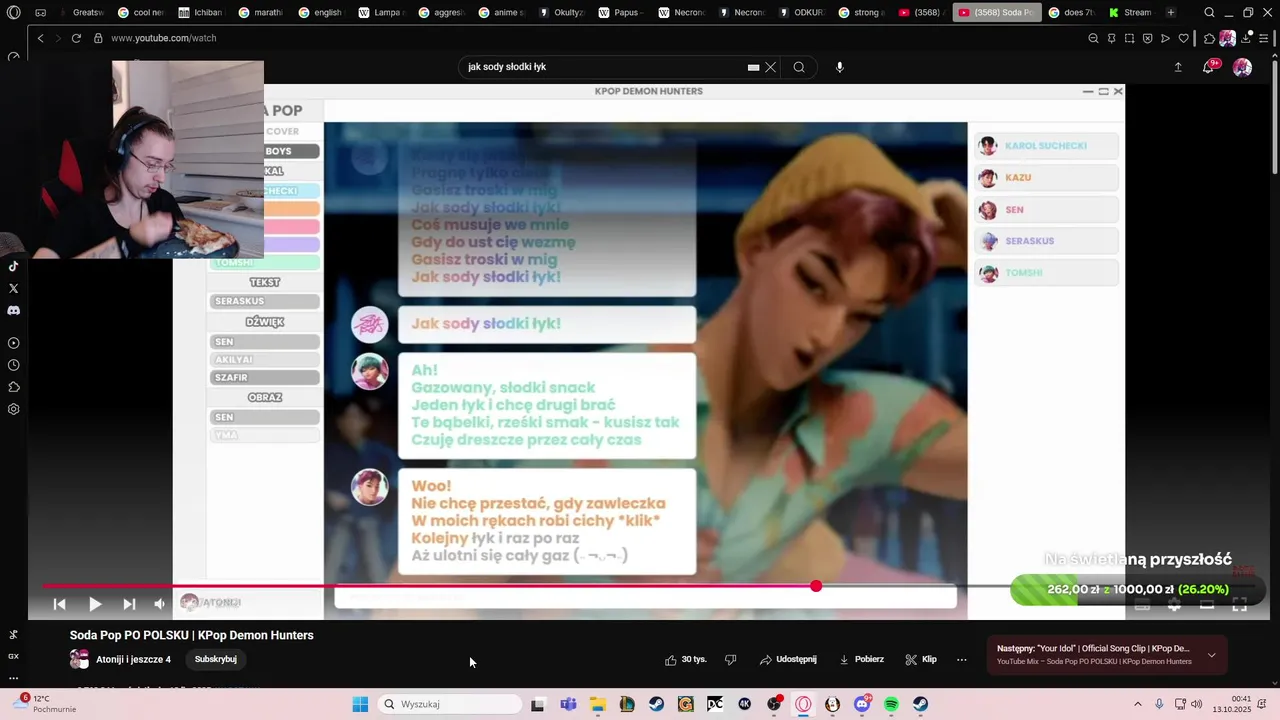Open Discord in the Opera sidebar
Viewport: 1280px width, 720px height.
(x=13, y=310)
